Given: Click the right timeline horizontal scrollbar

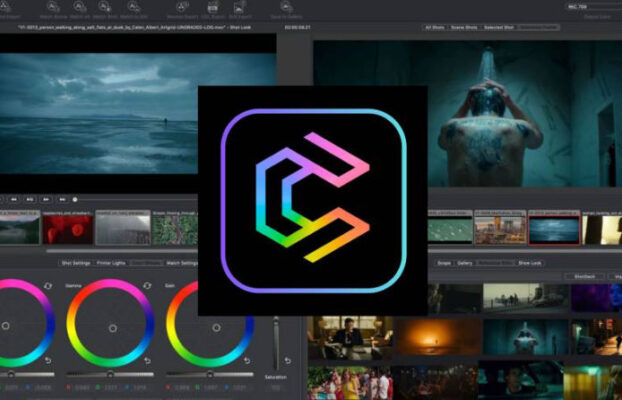Looking at the screenshot, I should click(x=525, y=251).
